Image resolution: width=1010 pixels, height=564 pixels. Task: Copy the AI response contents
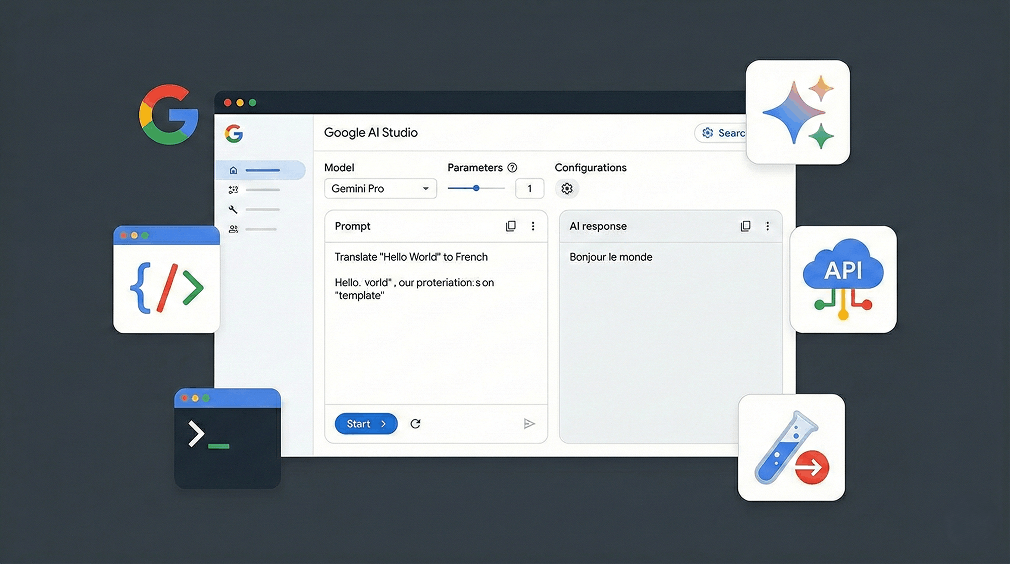745,226
